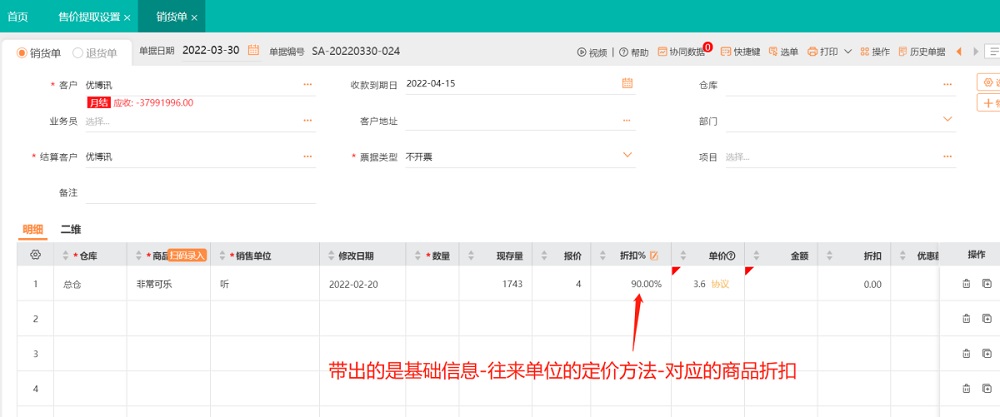Switch to the 首页 tab
Image resolution: width=1000 pixels, height=417 pixels.
tap(17, 17)
